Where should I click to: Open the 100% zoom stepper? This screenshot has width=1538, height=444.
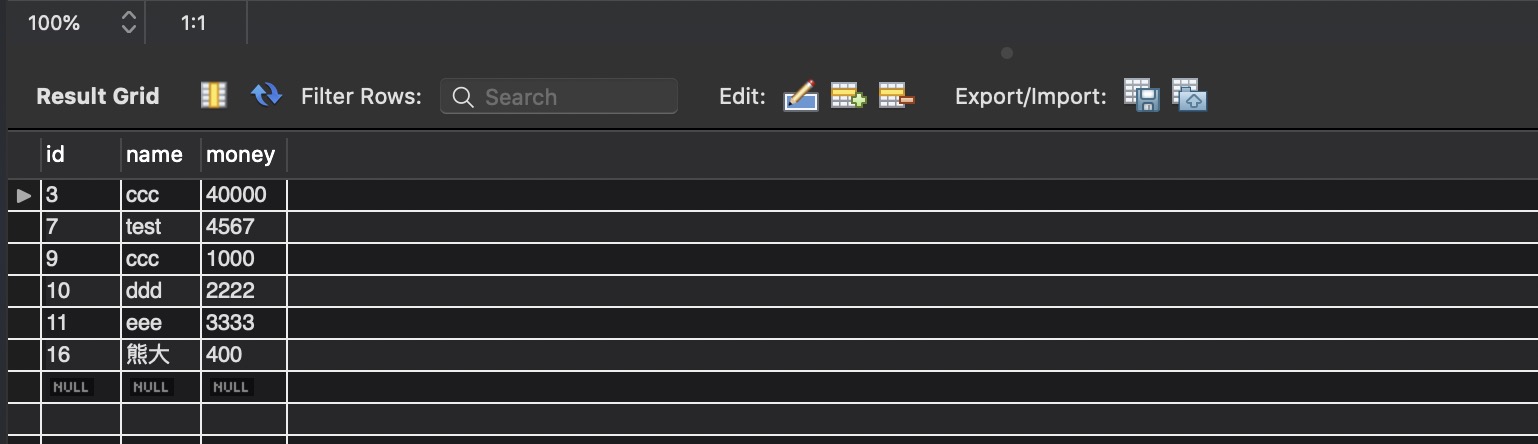tap(128, 23)
